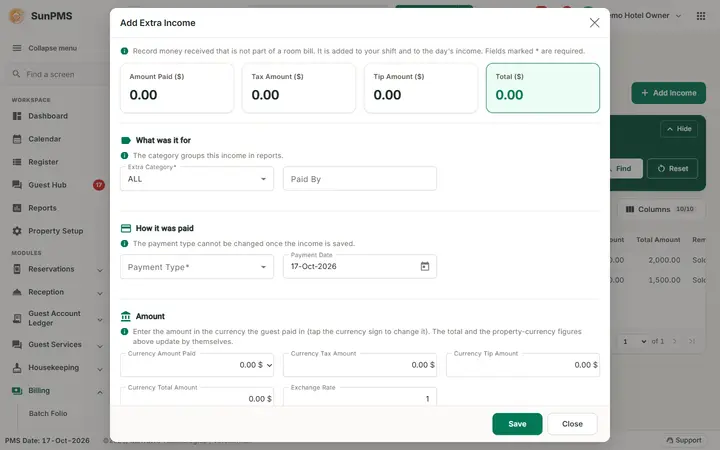Open the Payment Type dropdown
Screen dimensions: 720x450
pyautogui.click(x=197, y=267)
